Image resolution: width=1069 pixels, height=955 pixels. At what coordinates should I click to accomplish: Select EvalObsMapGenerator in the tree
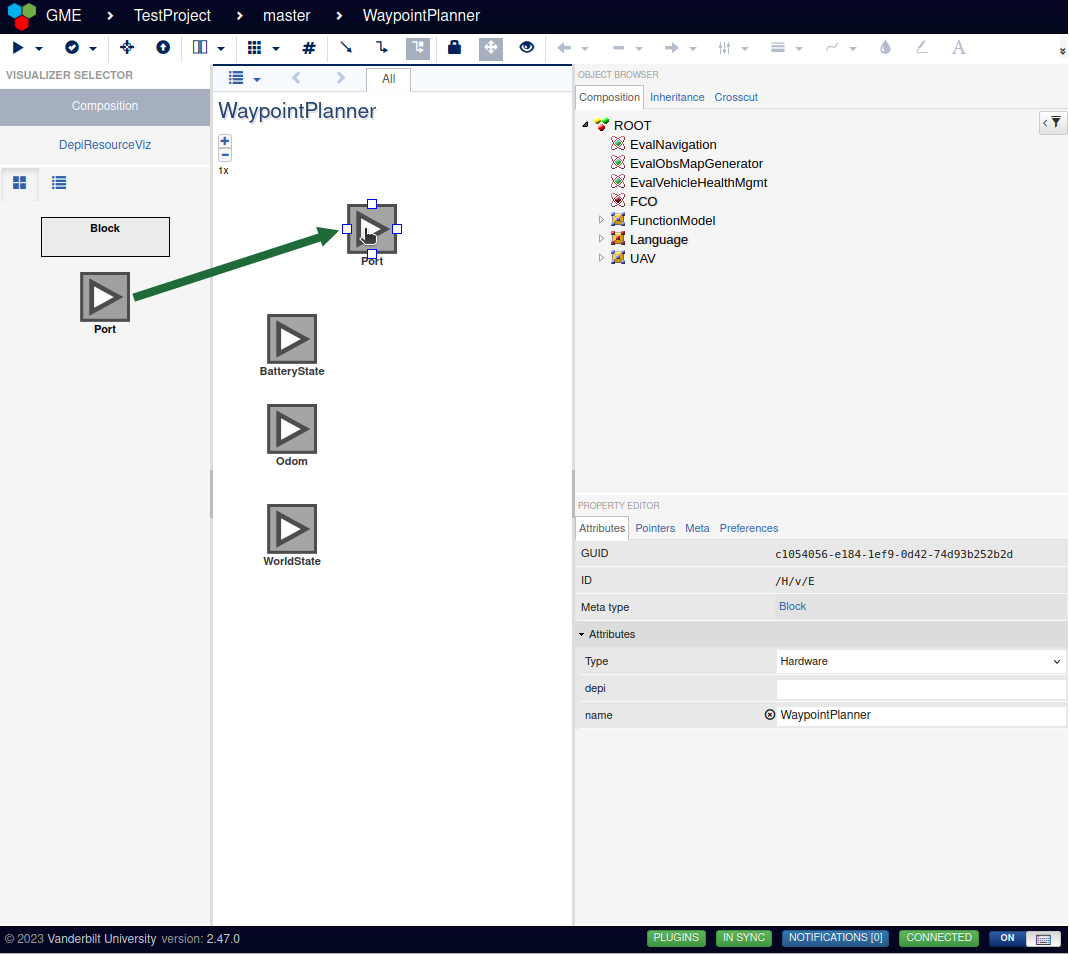[x=696, y=164]
